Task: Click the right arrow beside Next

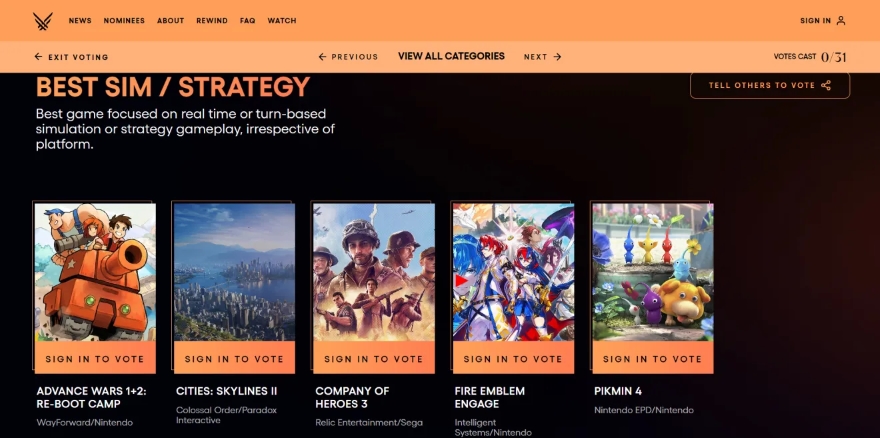Action: (557, 57)
